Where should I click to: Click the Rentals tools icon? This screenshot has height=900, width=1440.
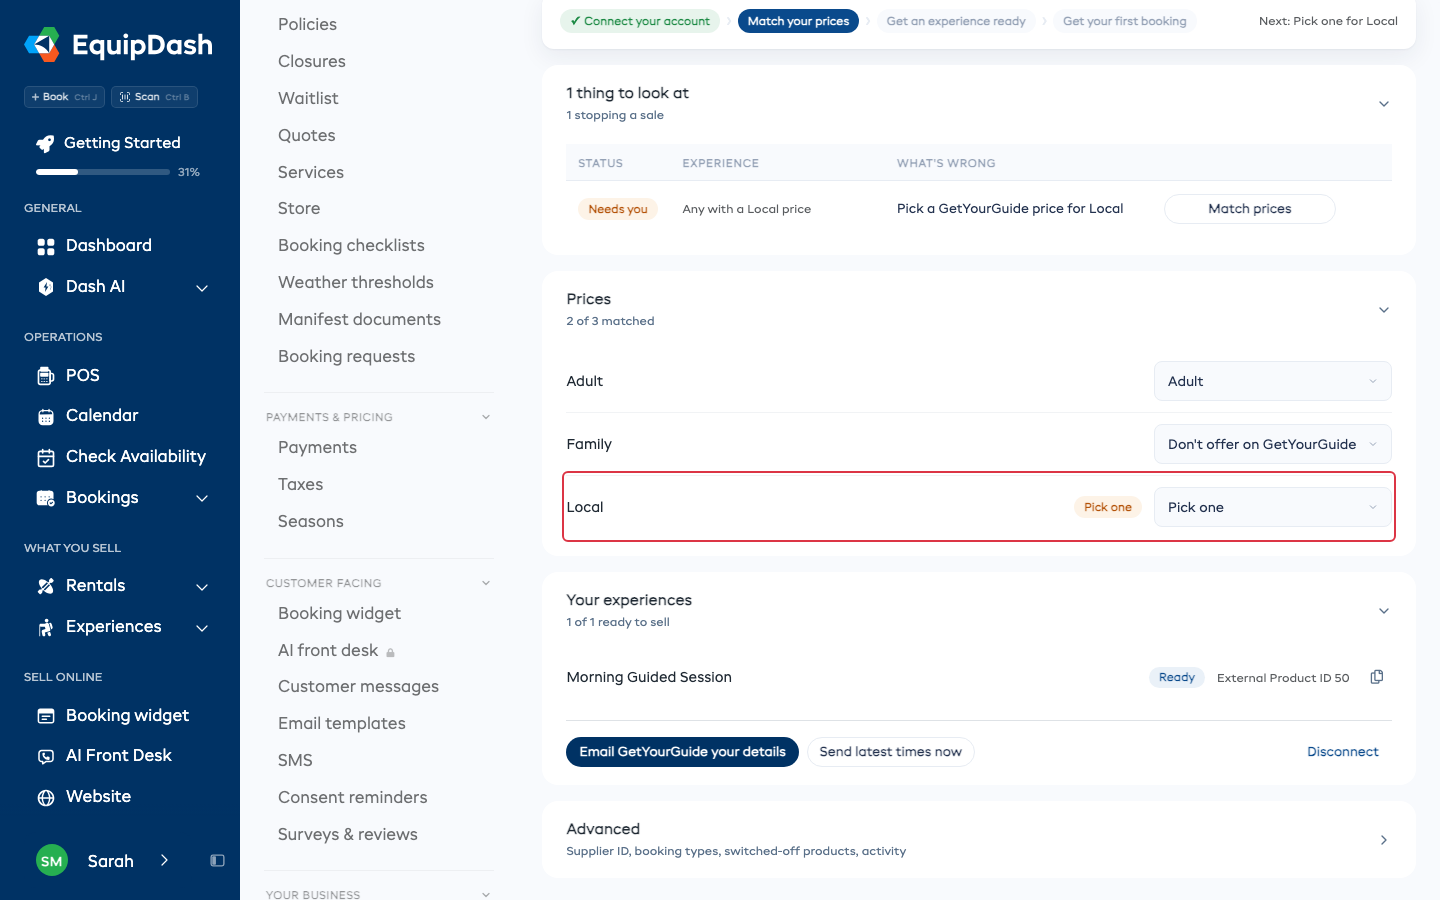click(x=46, y=586)
